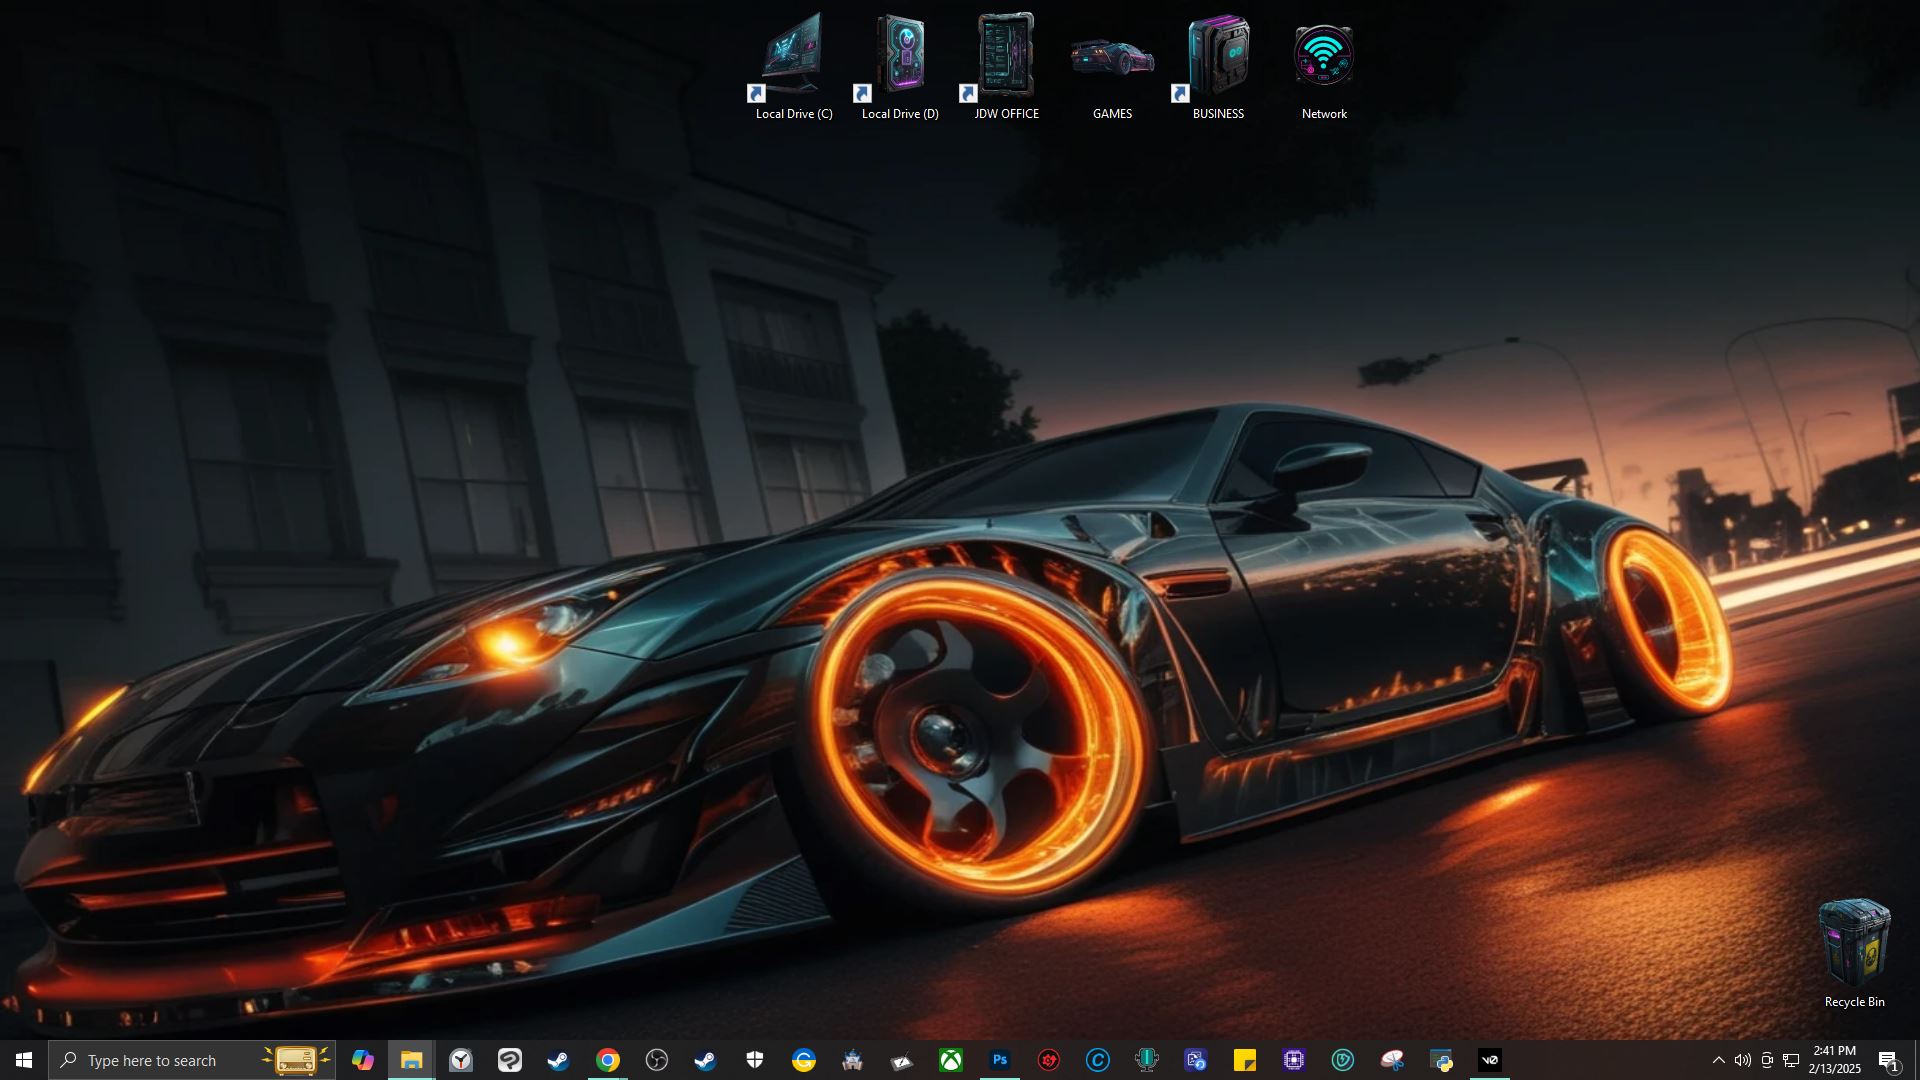This screenshot has height=1080, width=1920.
Task: Open the volume control speaker icon
Action: [x=1742, y=1060]
